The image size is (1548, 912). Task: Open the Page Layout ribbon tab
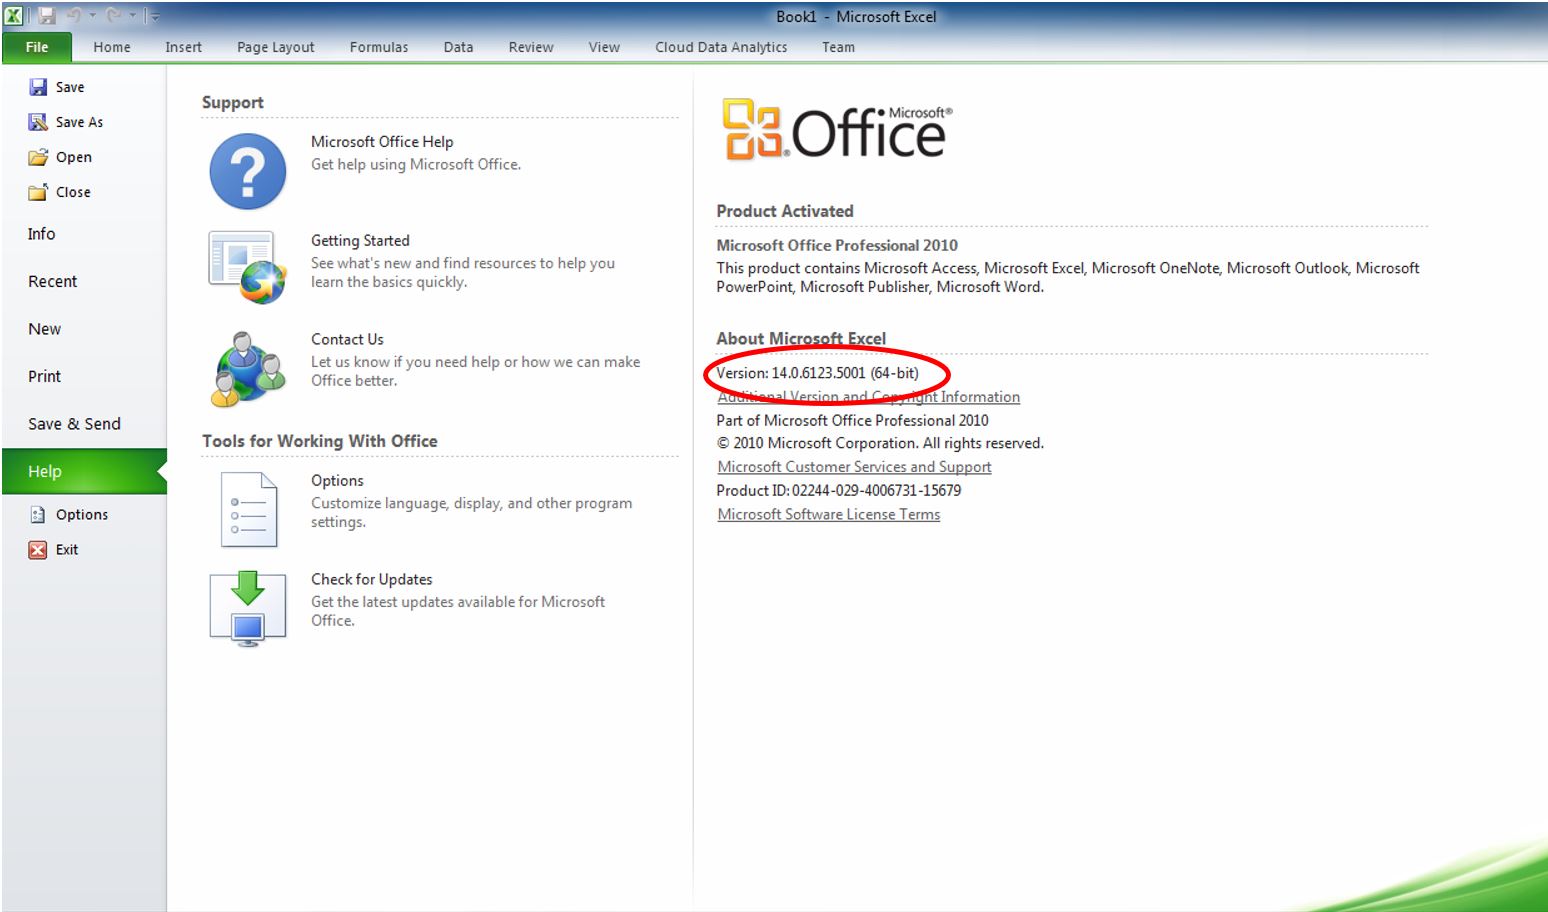pyautogui.click(x=275, y=47)
